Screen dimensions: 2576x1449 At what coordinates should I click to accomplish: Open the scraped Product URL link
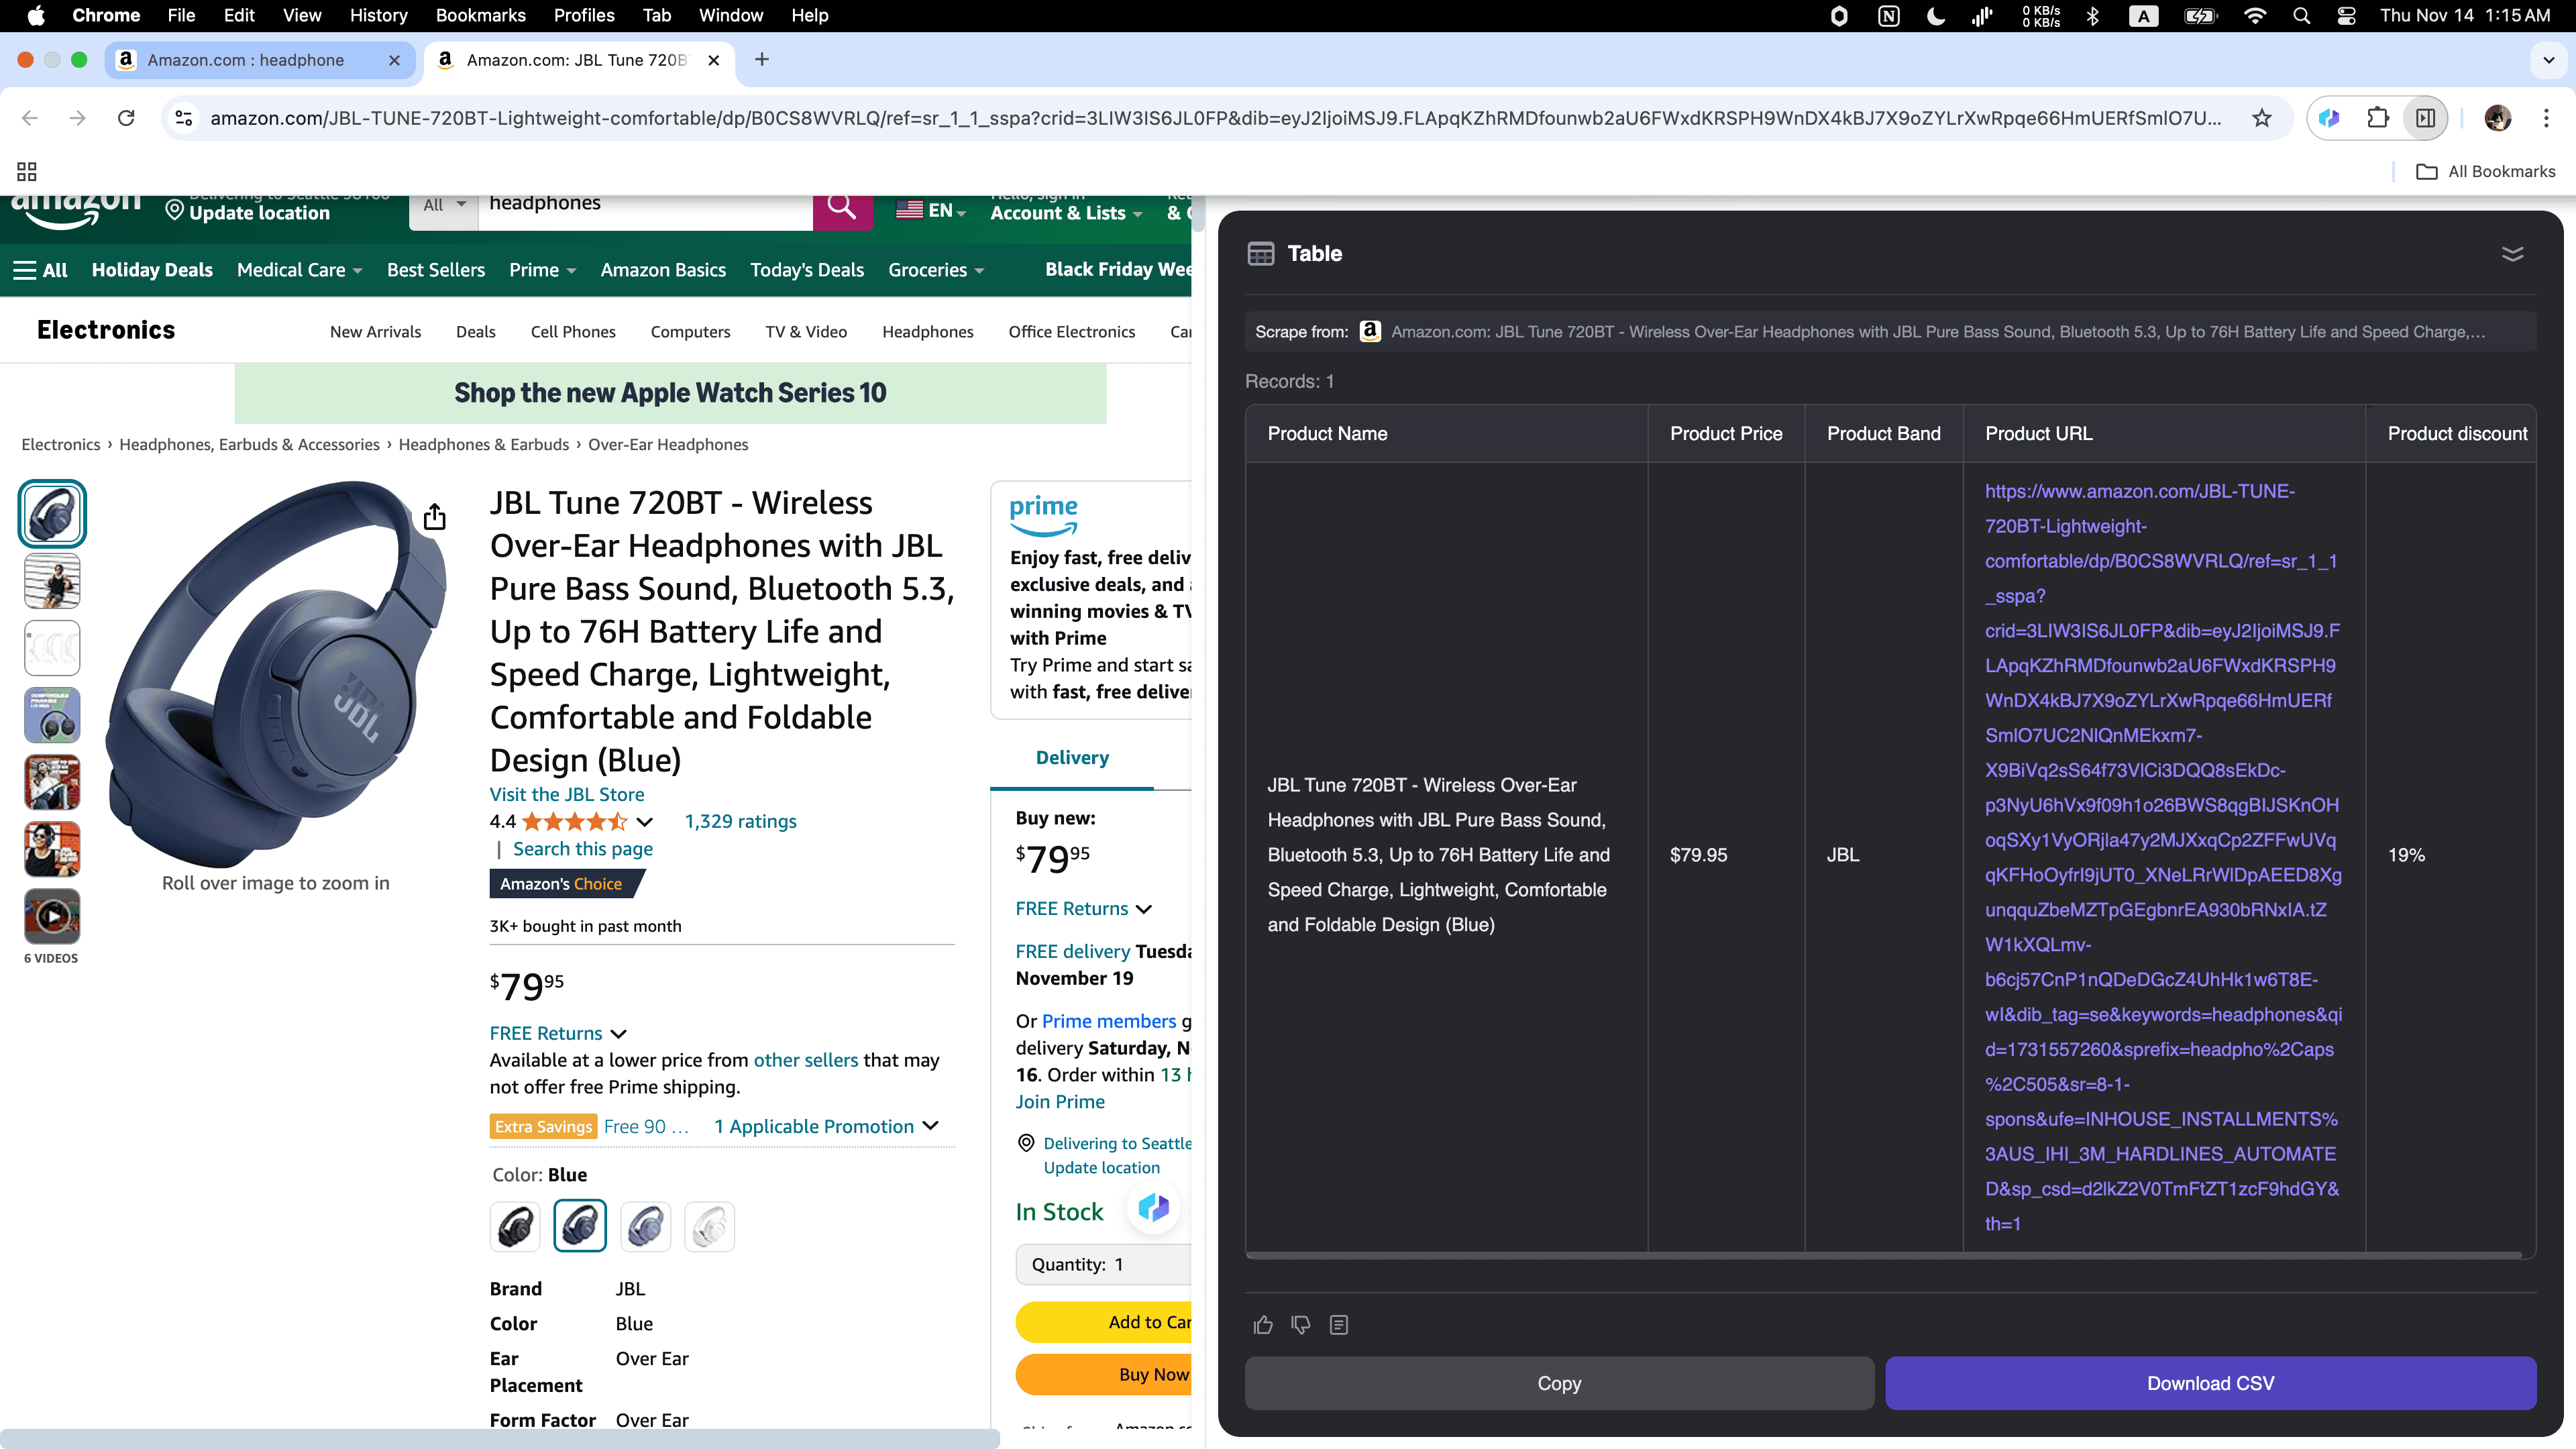pyautogui.click(x=2163, y=857)
